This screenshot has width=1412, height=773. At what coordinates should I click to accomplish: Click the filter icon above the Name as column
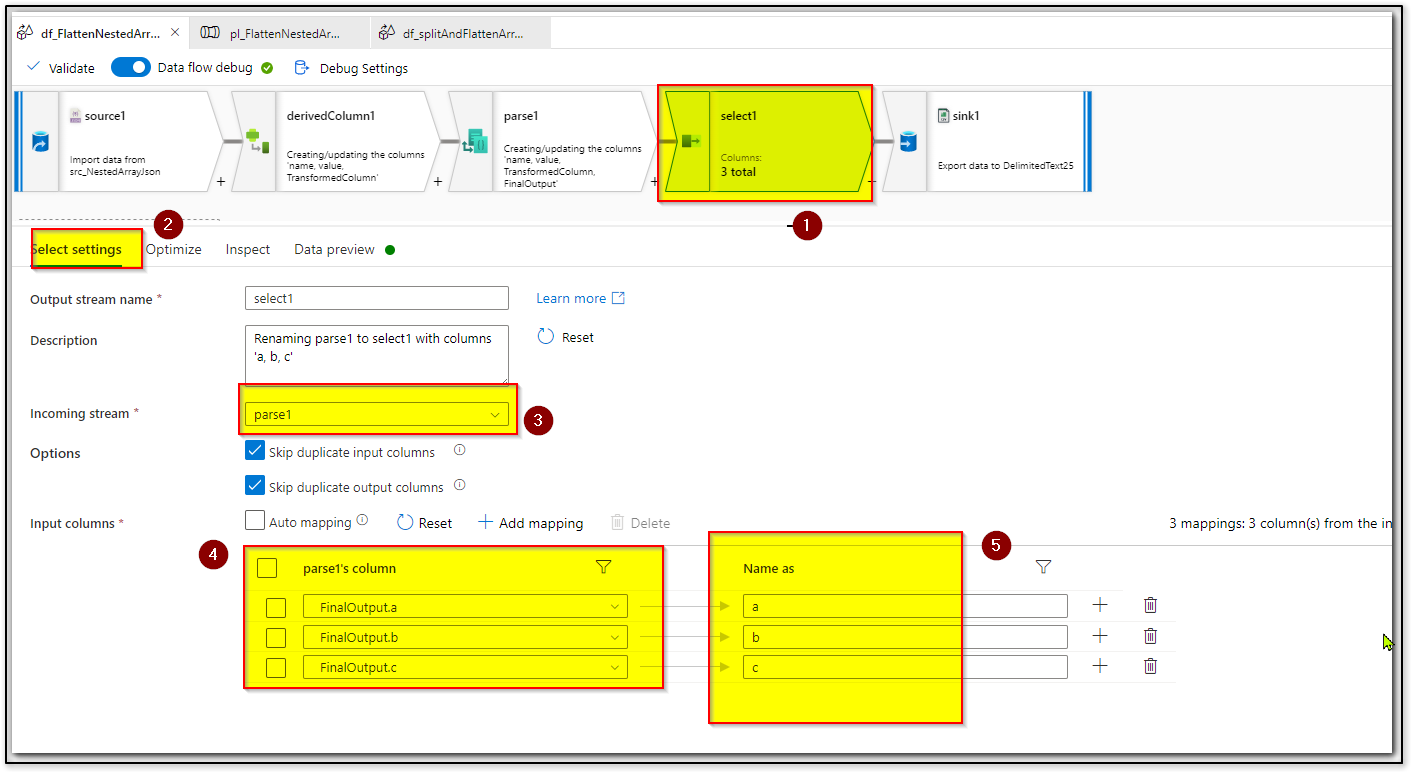tap(1043, 567)
